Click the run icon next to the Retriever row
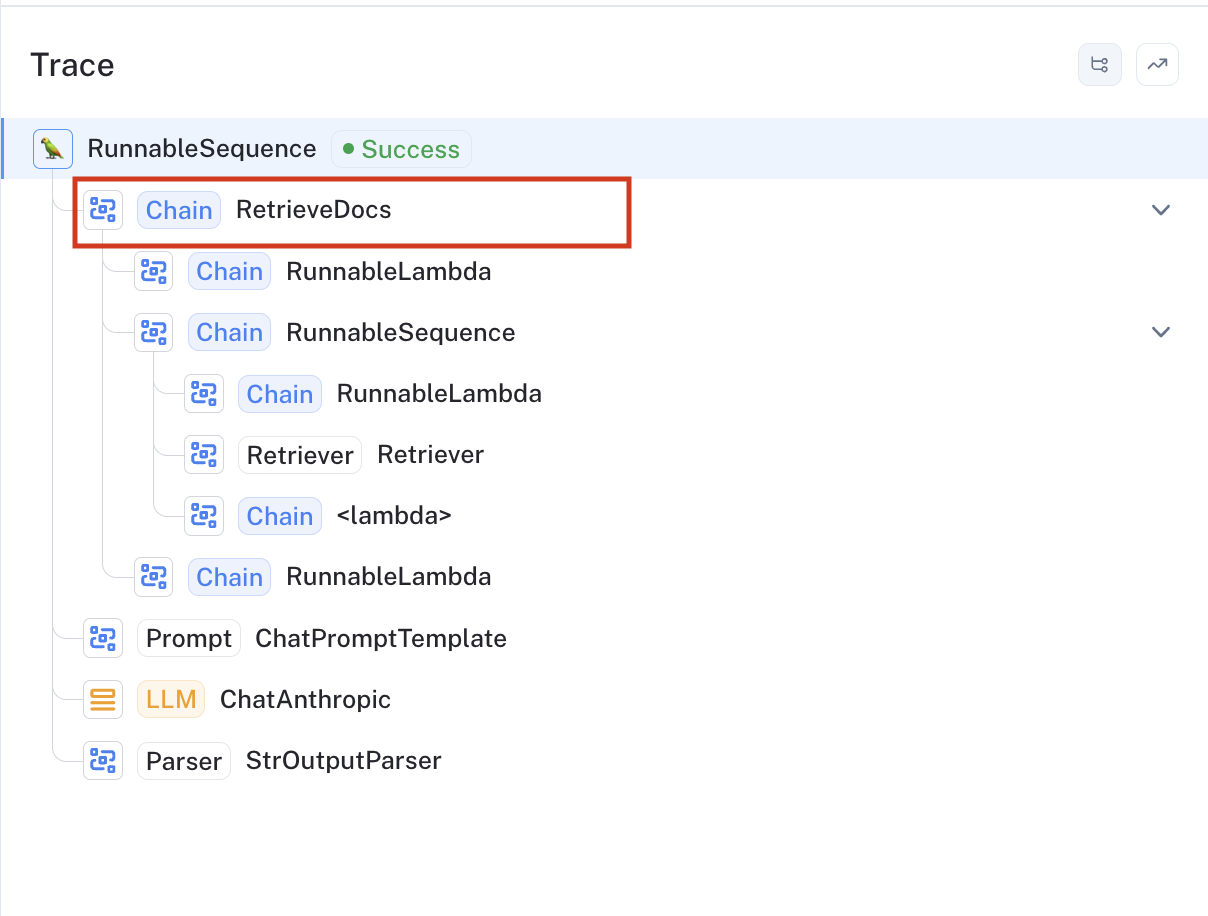 [x=204, y=455]
